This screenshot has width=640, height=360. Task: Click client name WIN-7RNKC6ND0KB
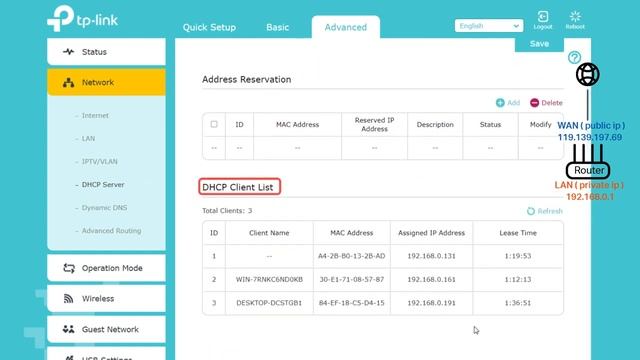[269, 280]
